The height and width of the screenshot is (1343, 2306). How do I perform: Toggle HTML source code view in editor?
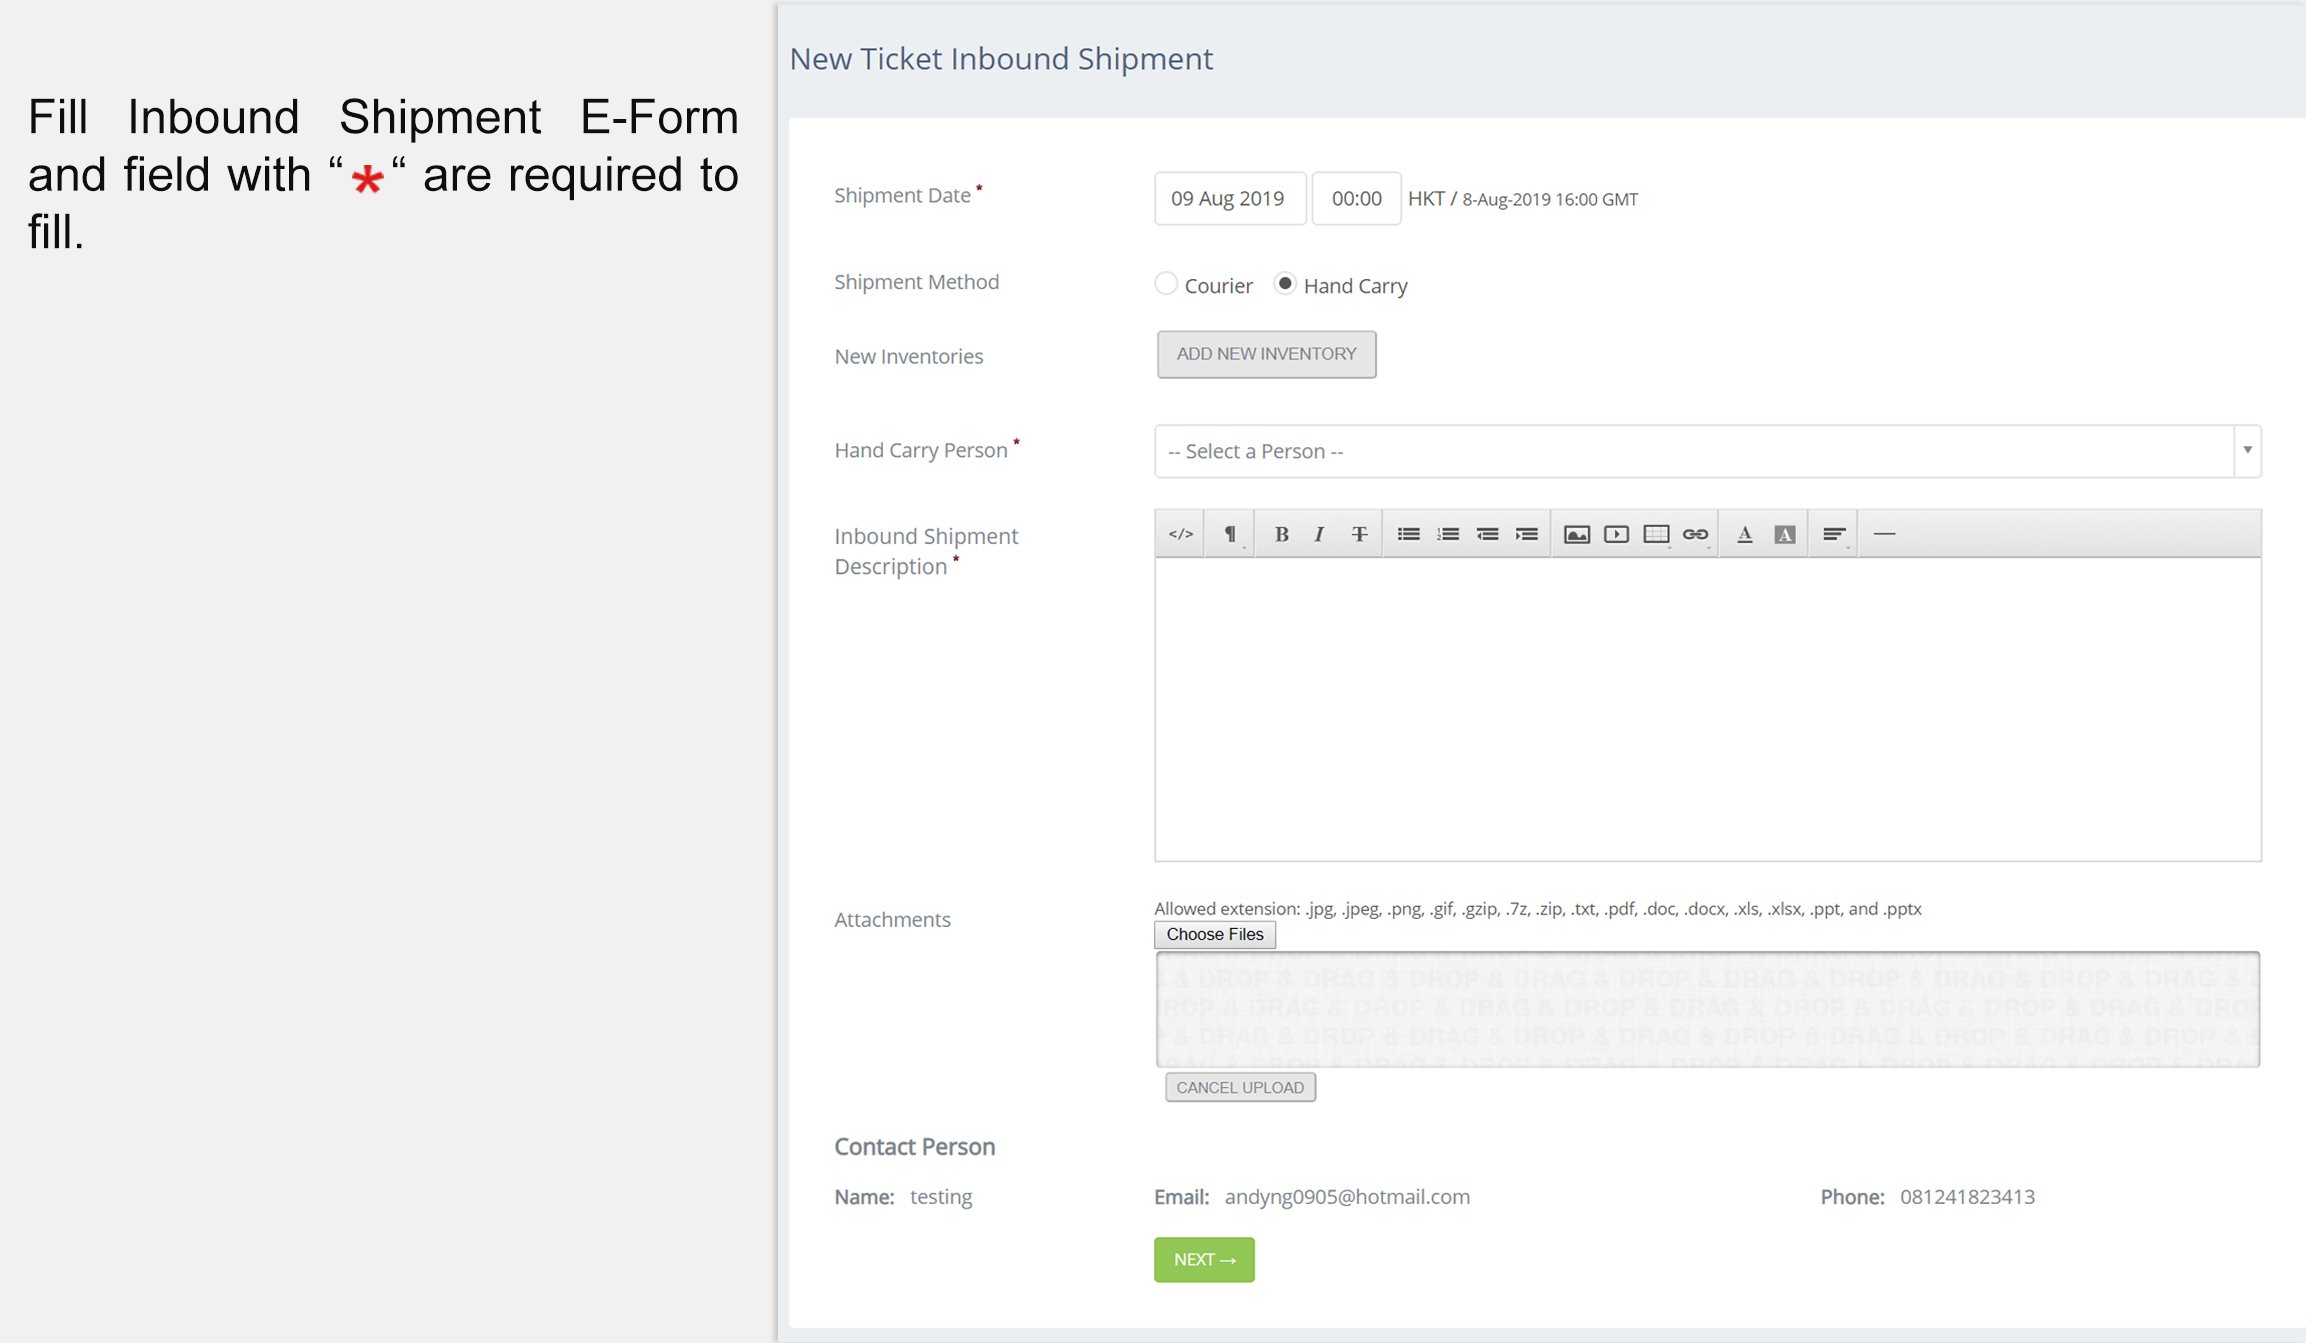tap(1181, 534)
